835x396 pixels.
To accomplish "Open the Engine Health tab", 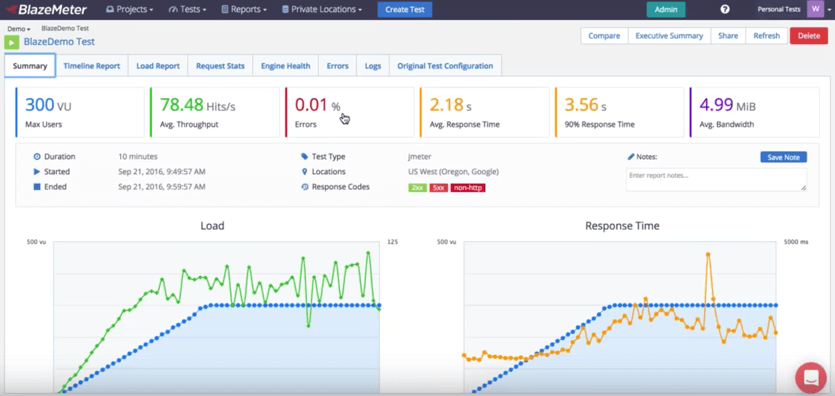I will click(x=285, y=66).
